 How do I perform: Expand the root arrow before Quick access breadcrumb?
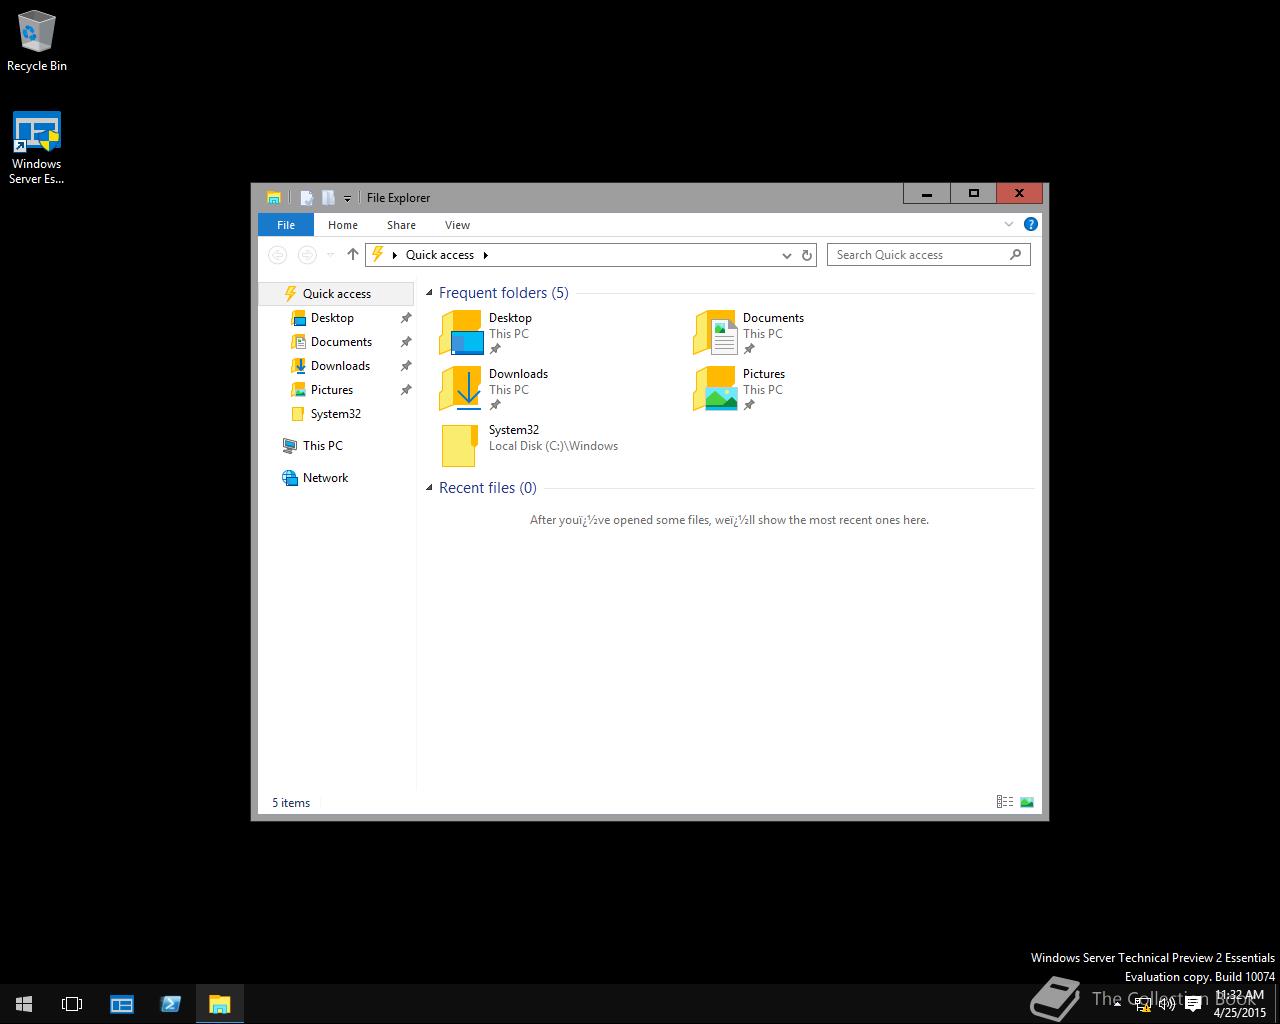(395, 255)
